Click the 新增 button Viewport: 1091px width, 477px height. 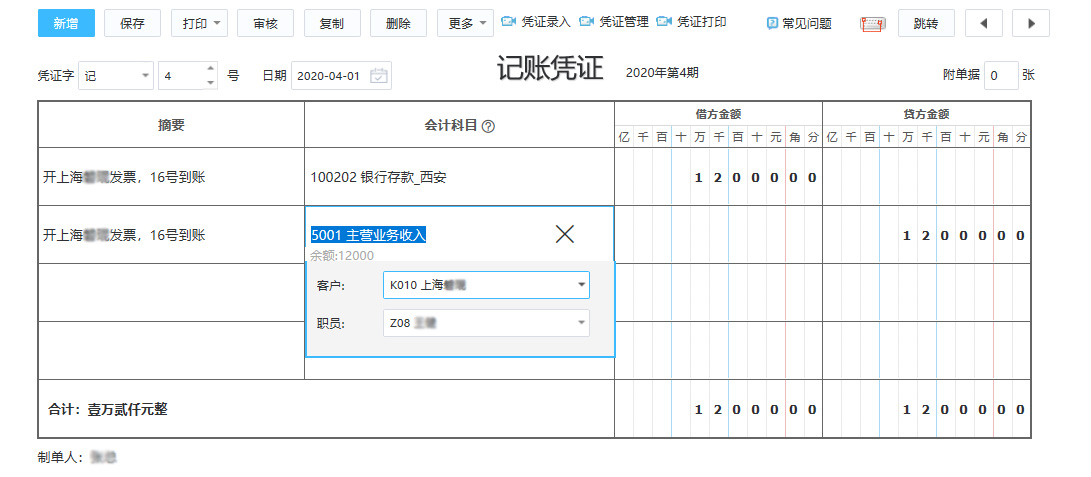pyautogui.click(x=65, y=24)
